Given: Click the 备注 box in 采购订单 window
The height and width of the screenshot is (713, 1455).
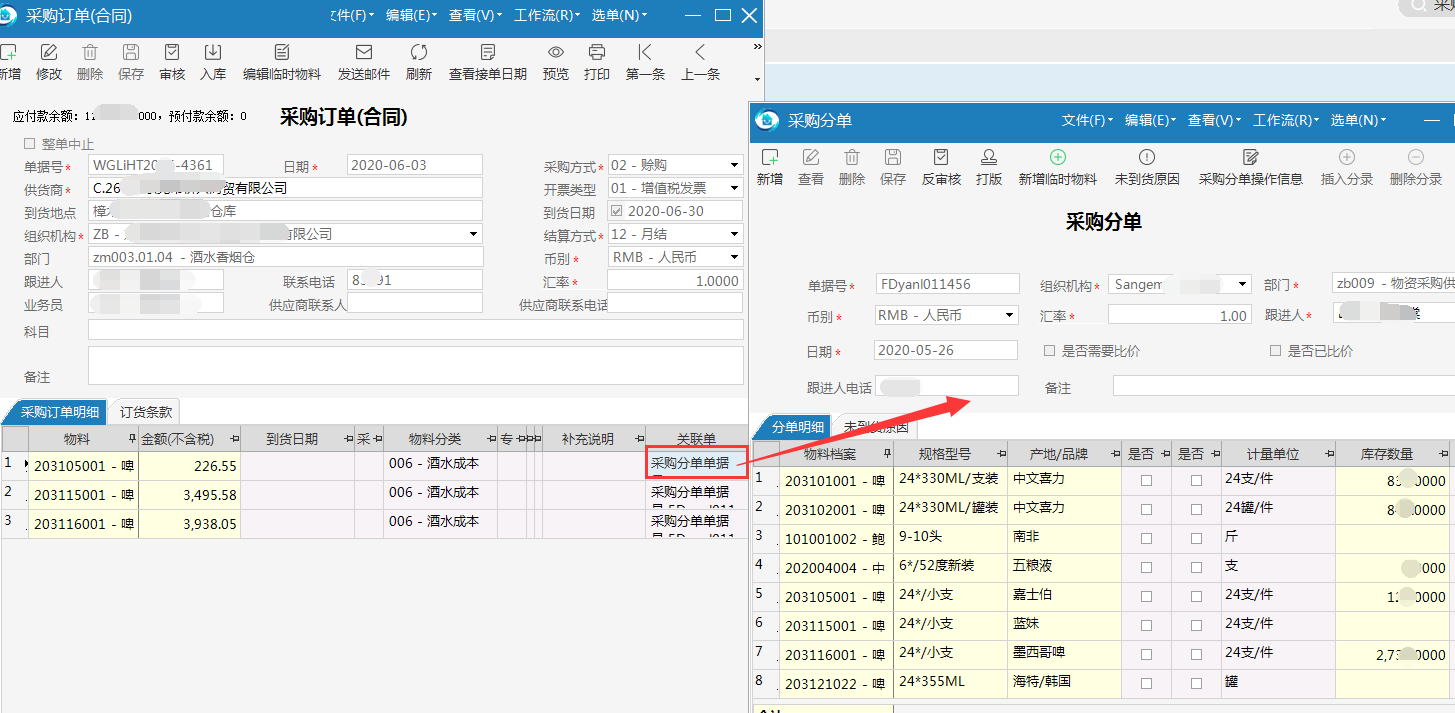Looking at the screenshot, I should coord(415,366).
